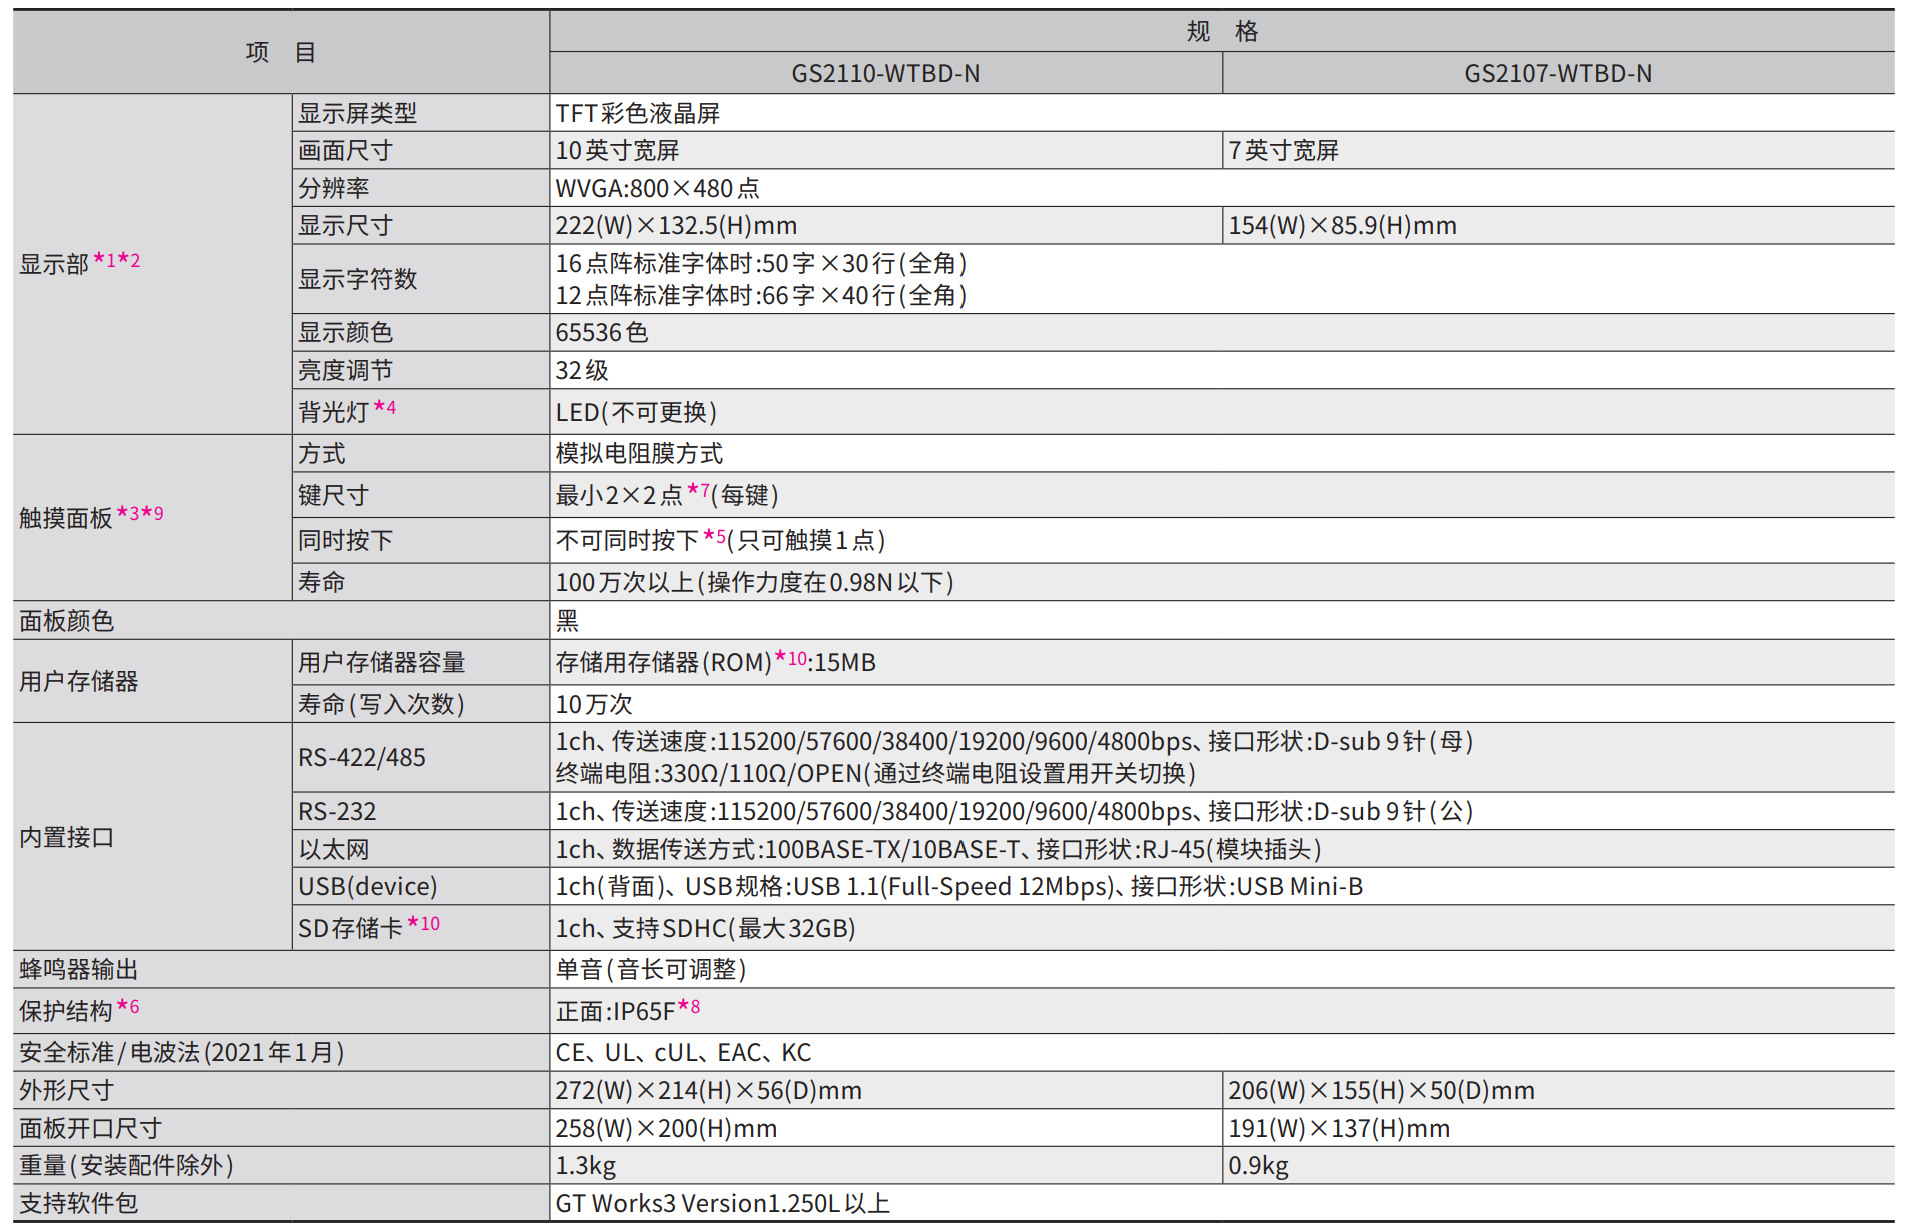Click the 154(W)×85.9(H)mm display size
1918x1224 pixels.
pos(1342,226)
